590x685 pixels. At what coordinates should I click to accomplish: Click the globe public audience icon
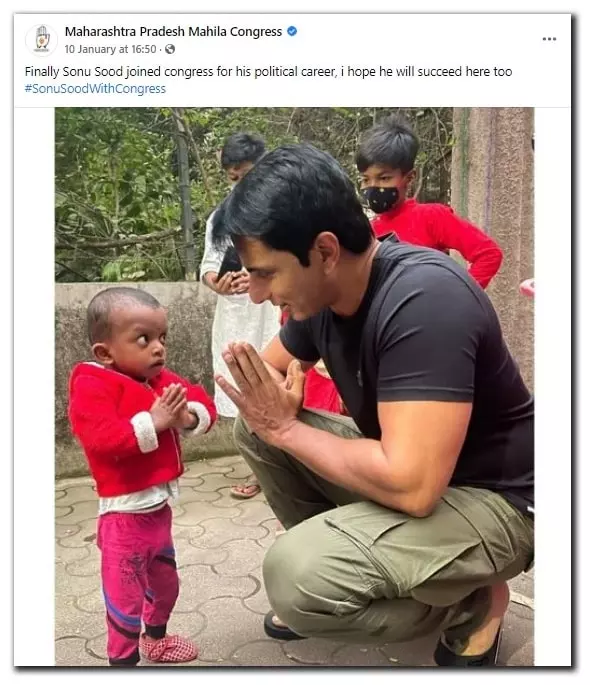[170, 49]
